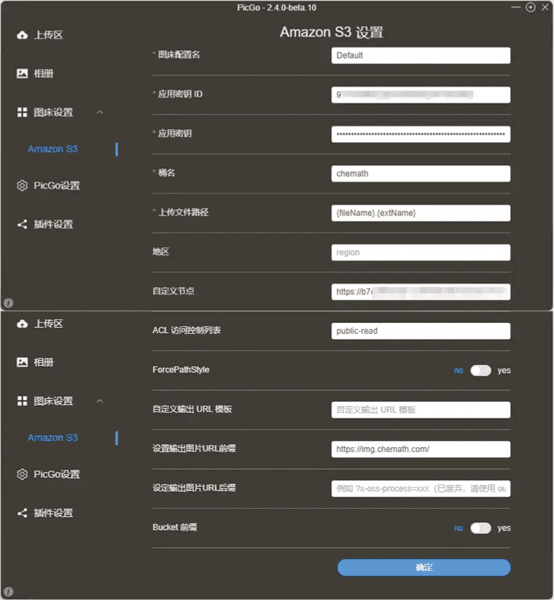Collapse 图床设置 chevron in upper sidebar
This screenshot has height=600, width=554.
[100, 112]
